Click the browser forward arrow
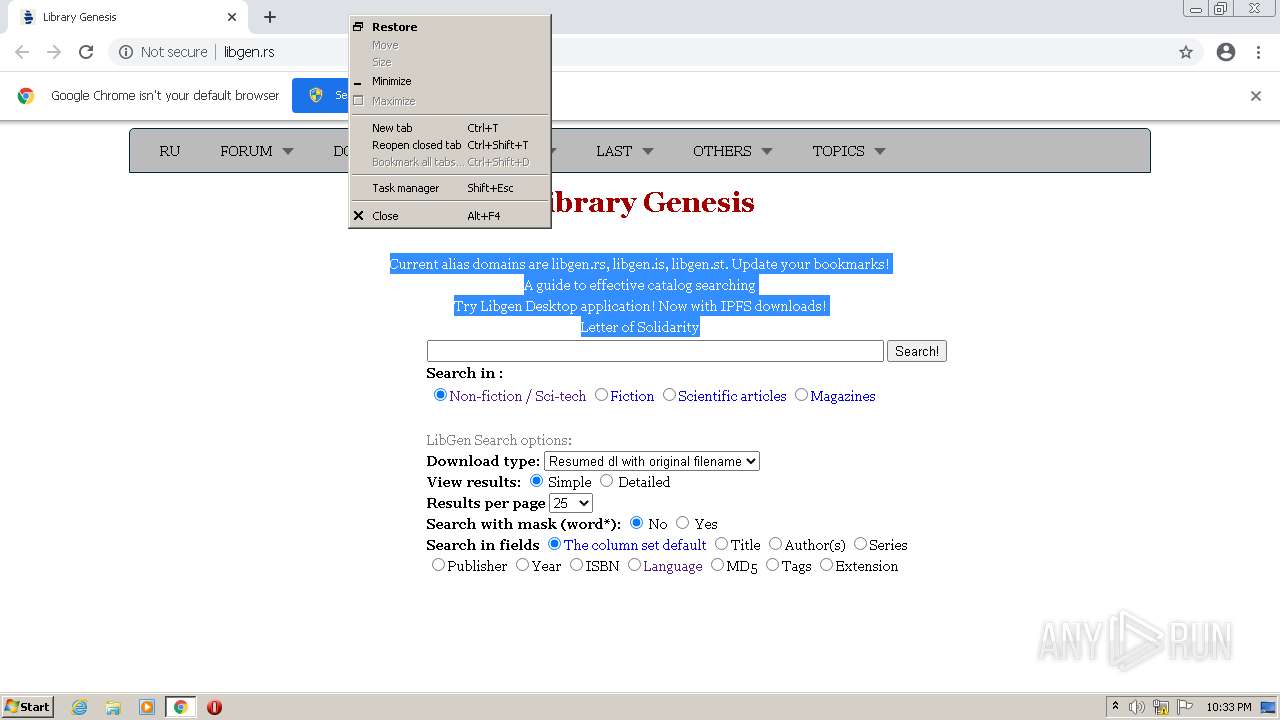The width and height of the screenshot is (1280, 720). (x=54, y=52)
